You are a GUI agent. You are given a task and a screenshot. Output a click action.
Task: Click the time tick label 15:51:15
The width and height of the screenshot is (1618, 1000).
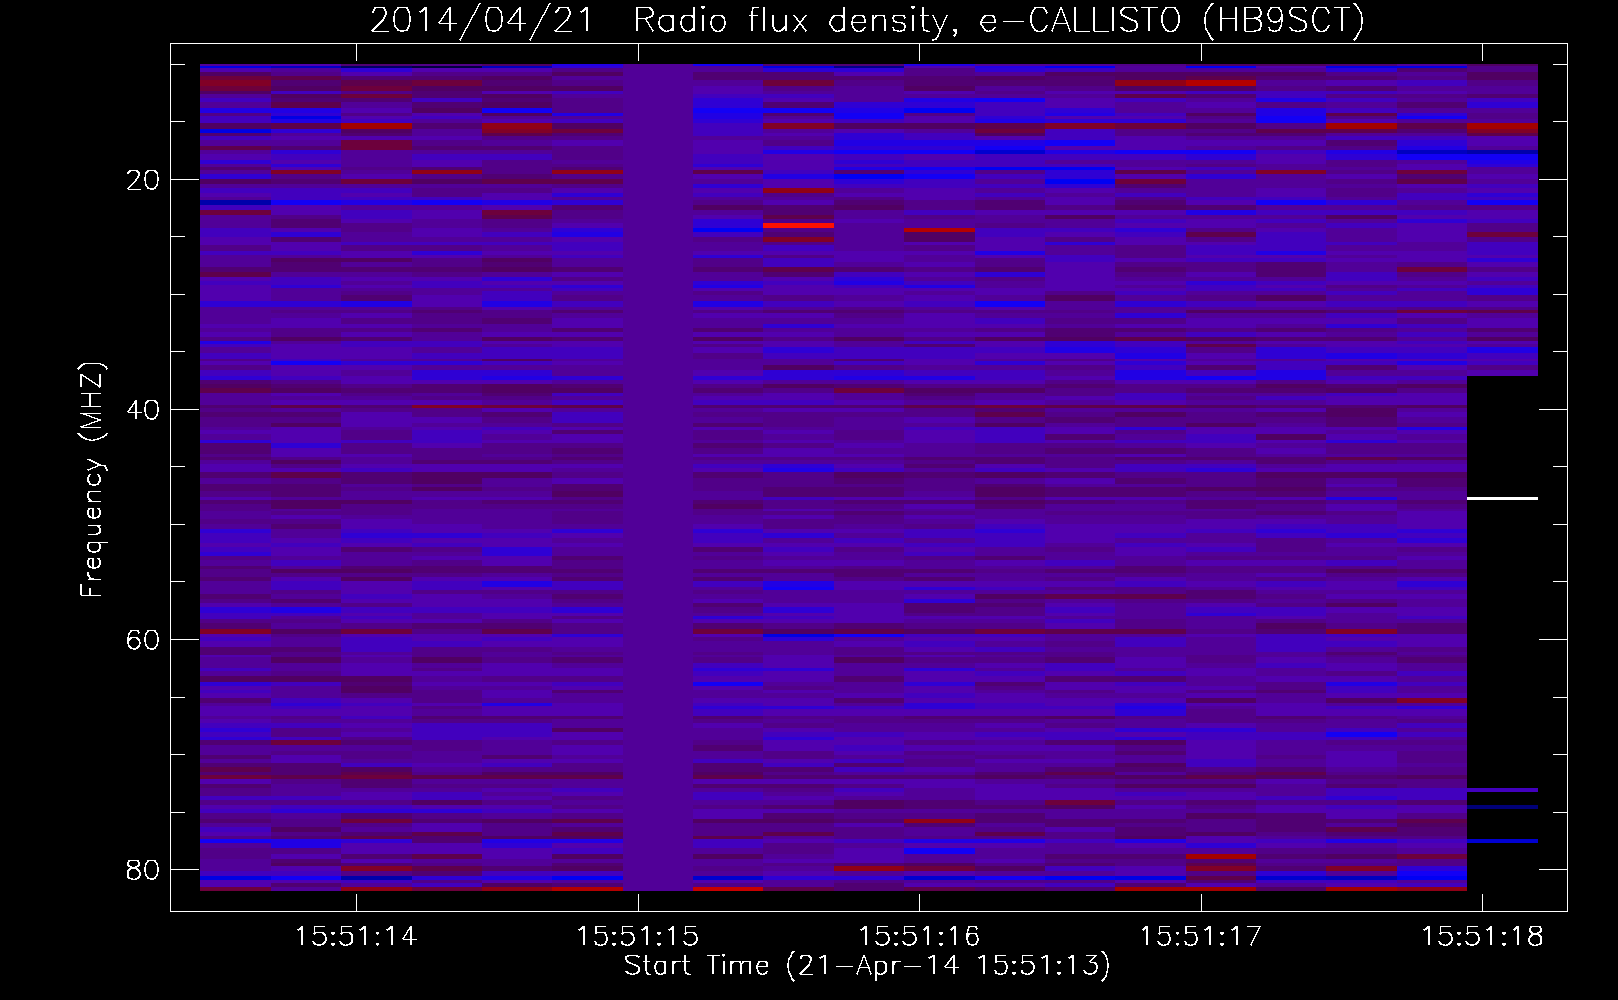click(x=638, y=937)
